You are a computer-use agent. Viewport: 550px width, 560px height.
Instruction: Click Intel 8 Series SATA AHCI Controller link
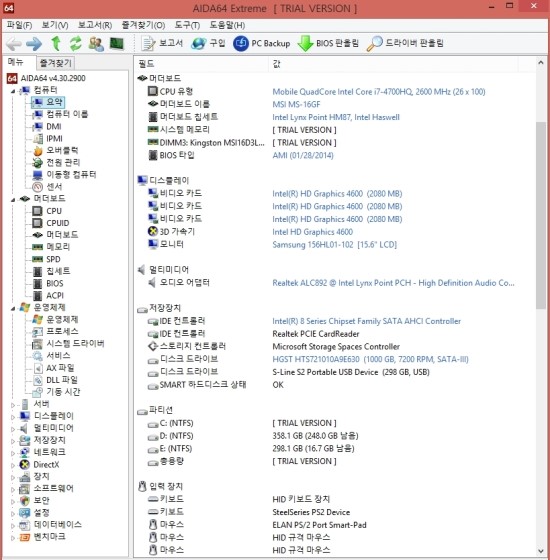[366, 321]
